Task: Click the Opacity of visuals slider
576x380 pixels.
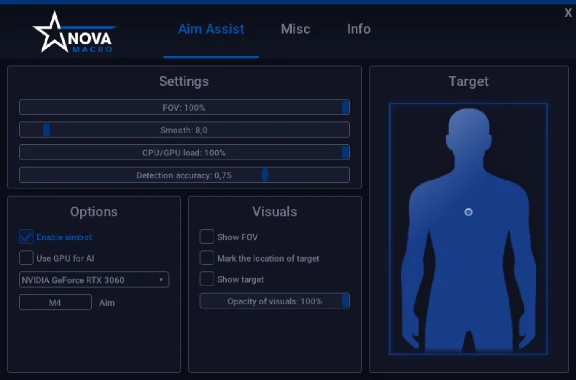Action: pyautogui.click(x=274, y=301)
